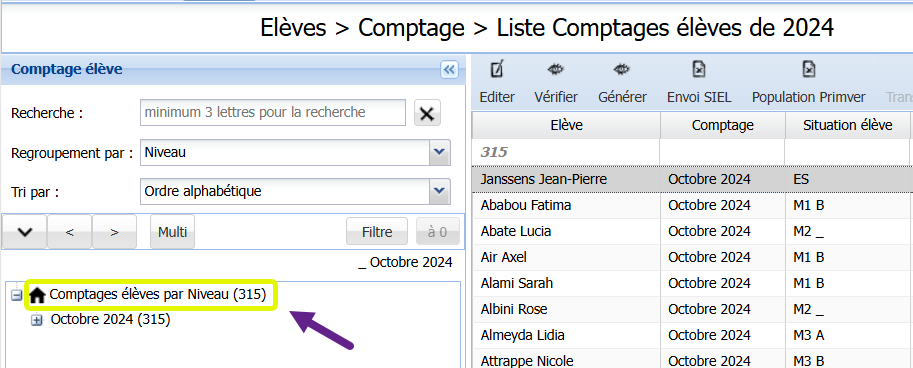Click the Population Primver file icon
The width and height of the screenshot is (913, 368).
pyautogui.click(x=809, y=70)
